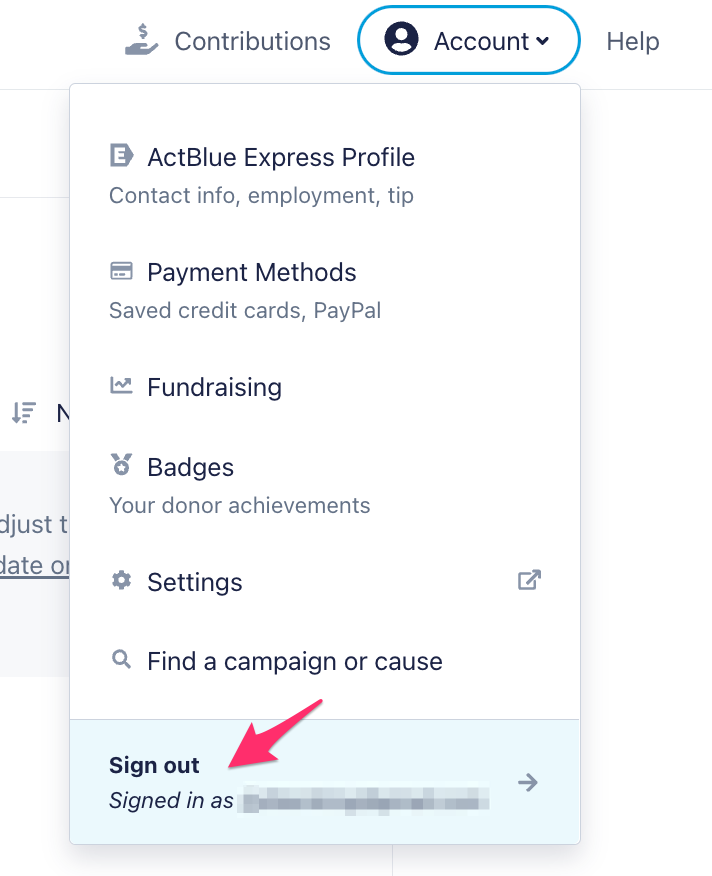Click the Settings gear icon

pos(121,581)
